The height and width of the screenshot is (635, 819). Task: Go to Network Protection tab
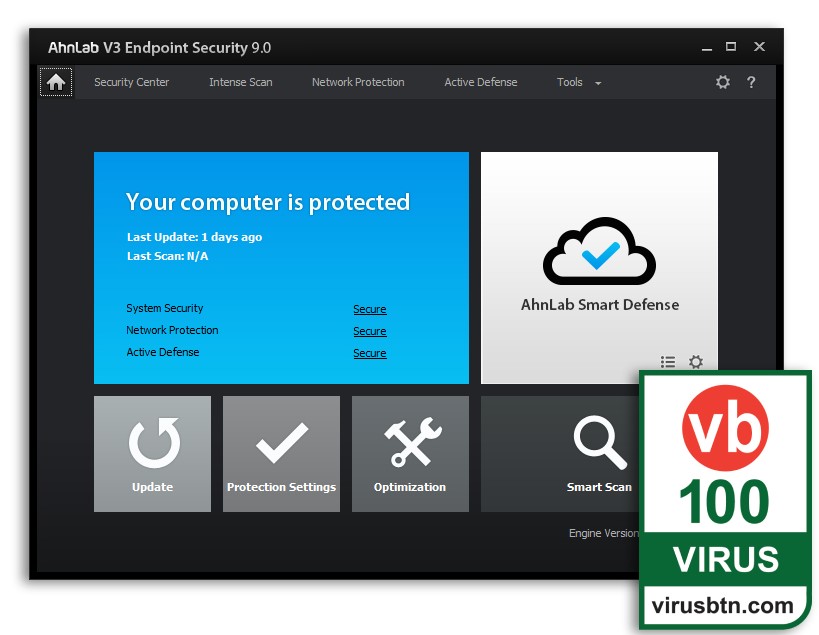[x=358, y=82]
